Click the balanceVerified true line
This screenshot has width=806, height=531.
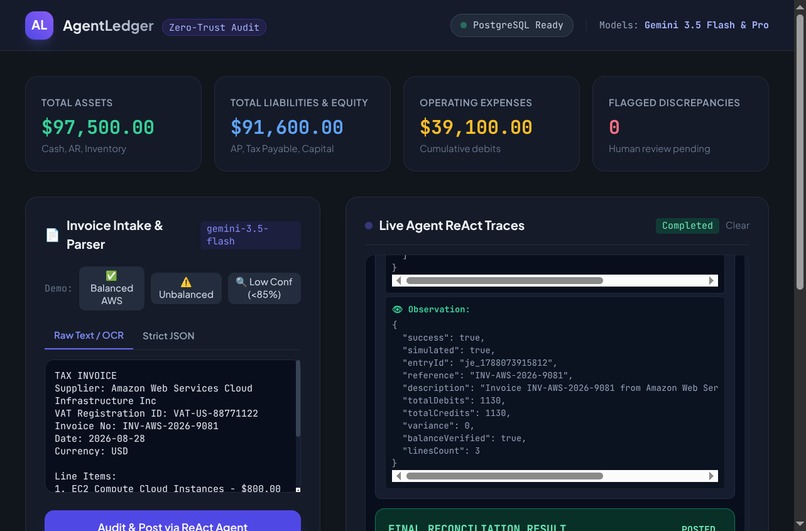(x=464, y=438)
